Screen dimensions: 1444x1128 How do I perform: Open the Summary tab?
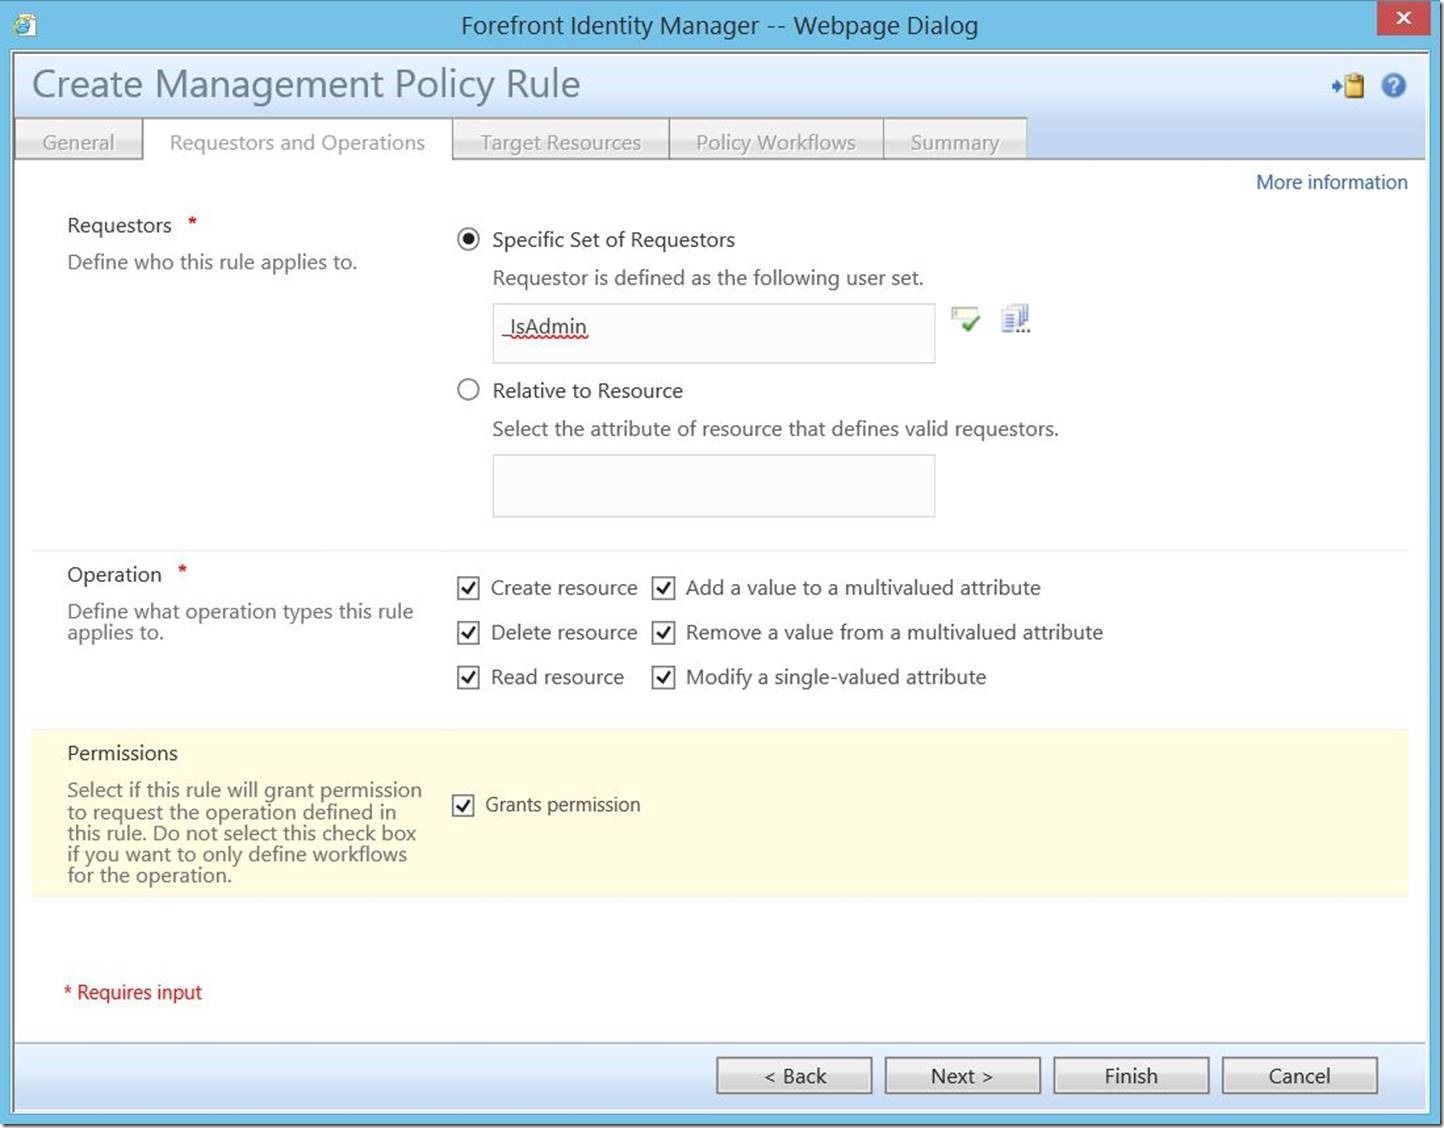[955, 142]
